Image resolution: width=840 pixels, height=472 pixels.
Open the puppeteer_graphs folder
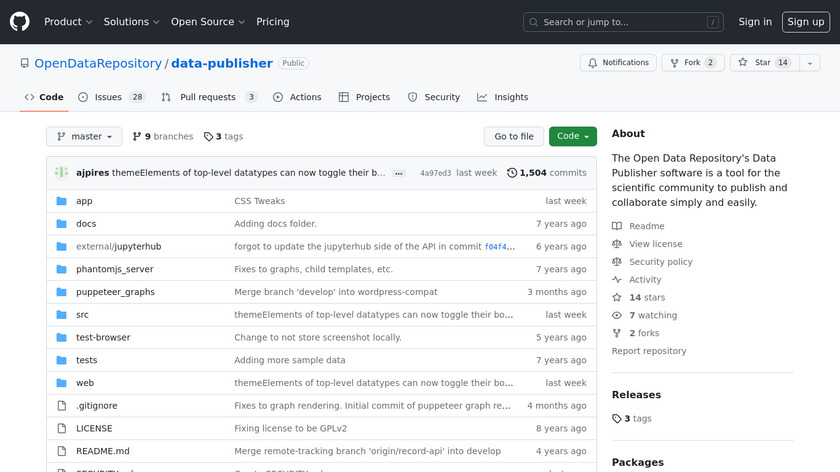115,292
